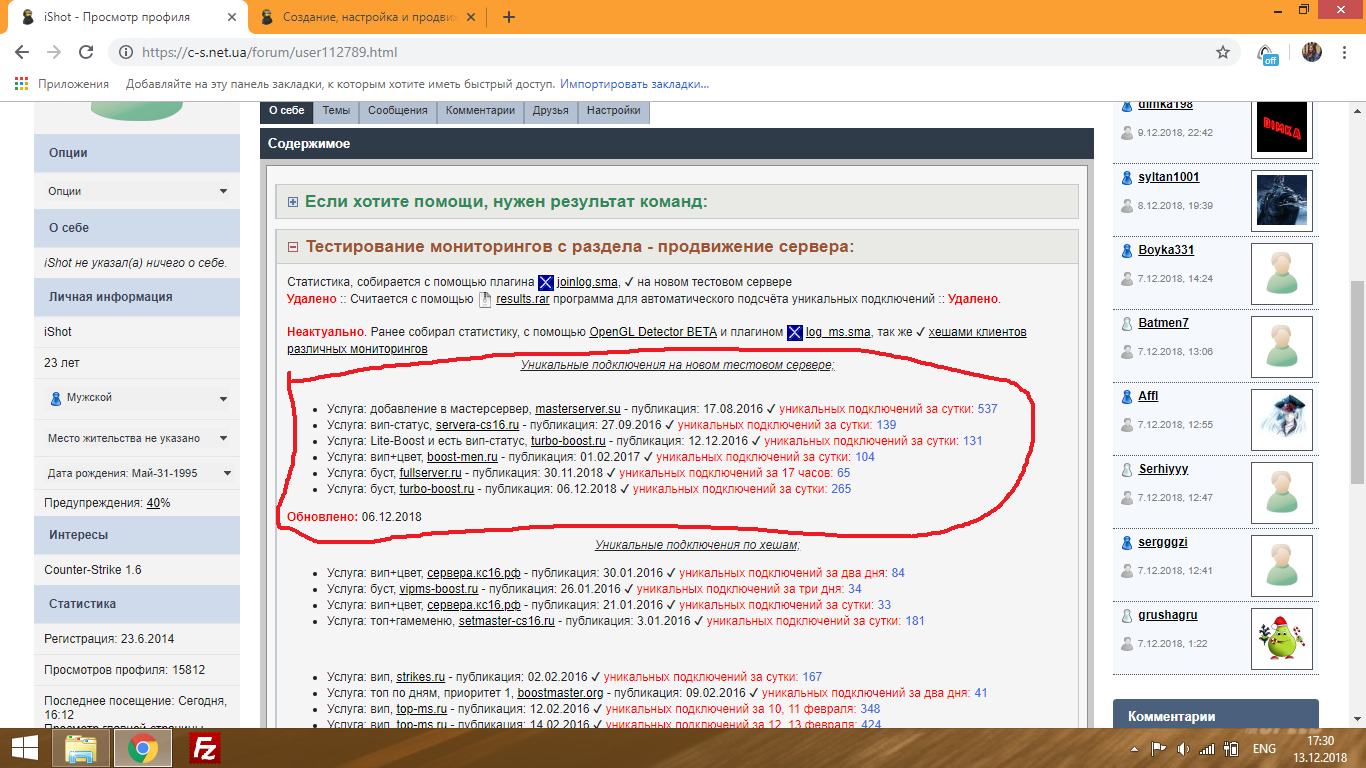The height and width of the screenshot is (768, 1366).
Task: Open the strikes.ru link
Action: click(x=421, y=677)
